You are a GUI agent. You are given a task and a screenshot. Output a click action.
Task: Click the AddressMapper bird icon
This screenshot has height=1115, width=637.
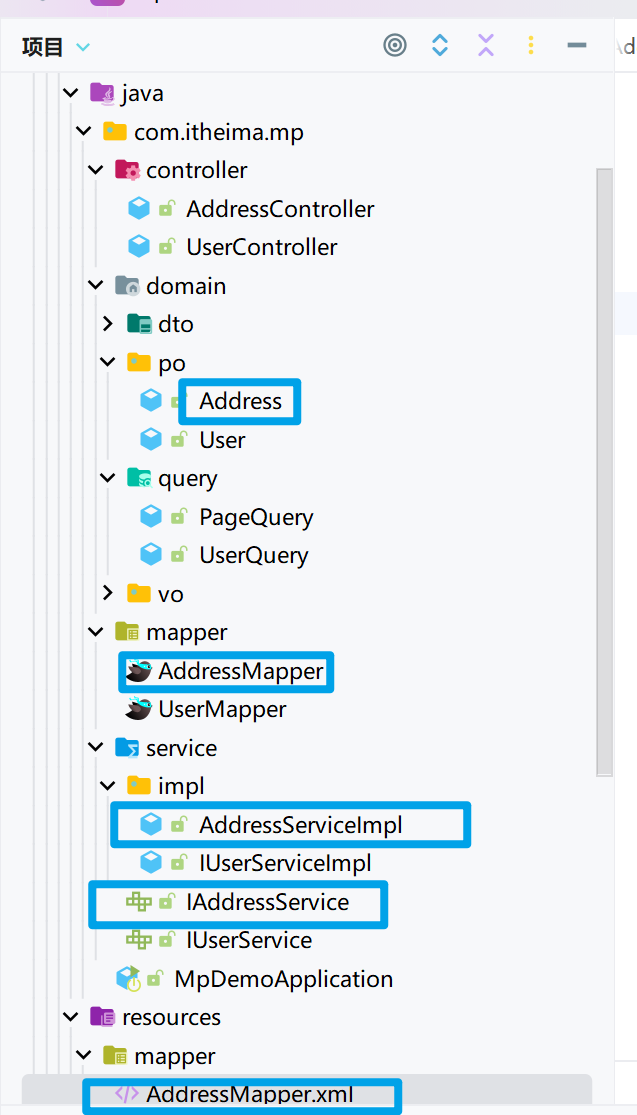click(x=138, y=671)
